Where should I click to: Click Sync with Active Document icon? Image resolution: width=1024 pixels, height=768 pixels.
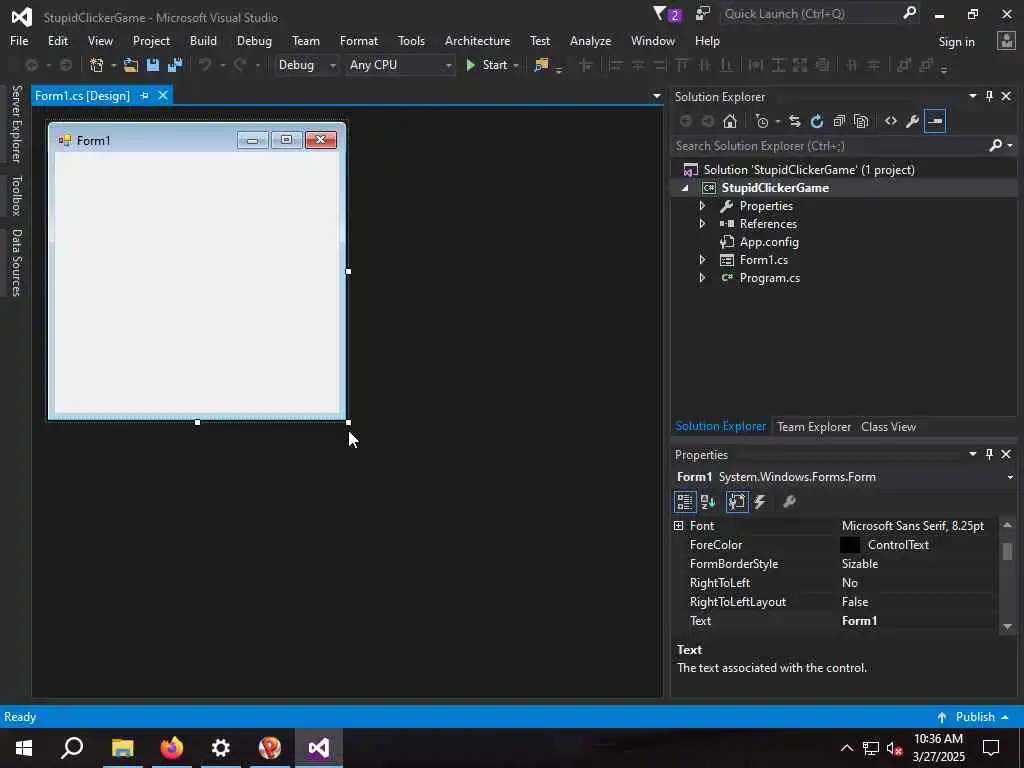(795, 121)
